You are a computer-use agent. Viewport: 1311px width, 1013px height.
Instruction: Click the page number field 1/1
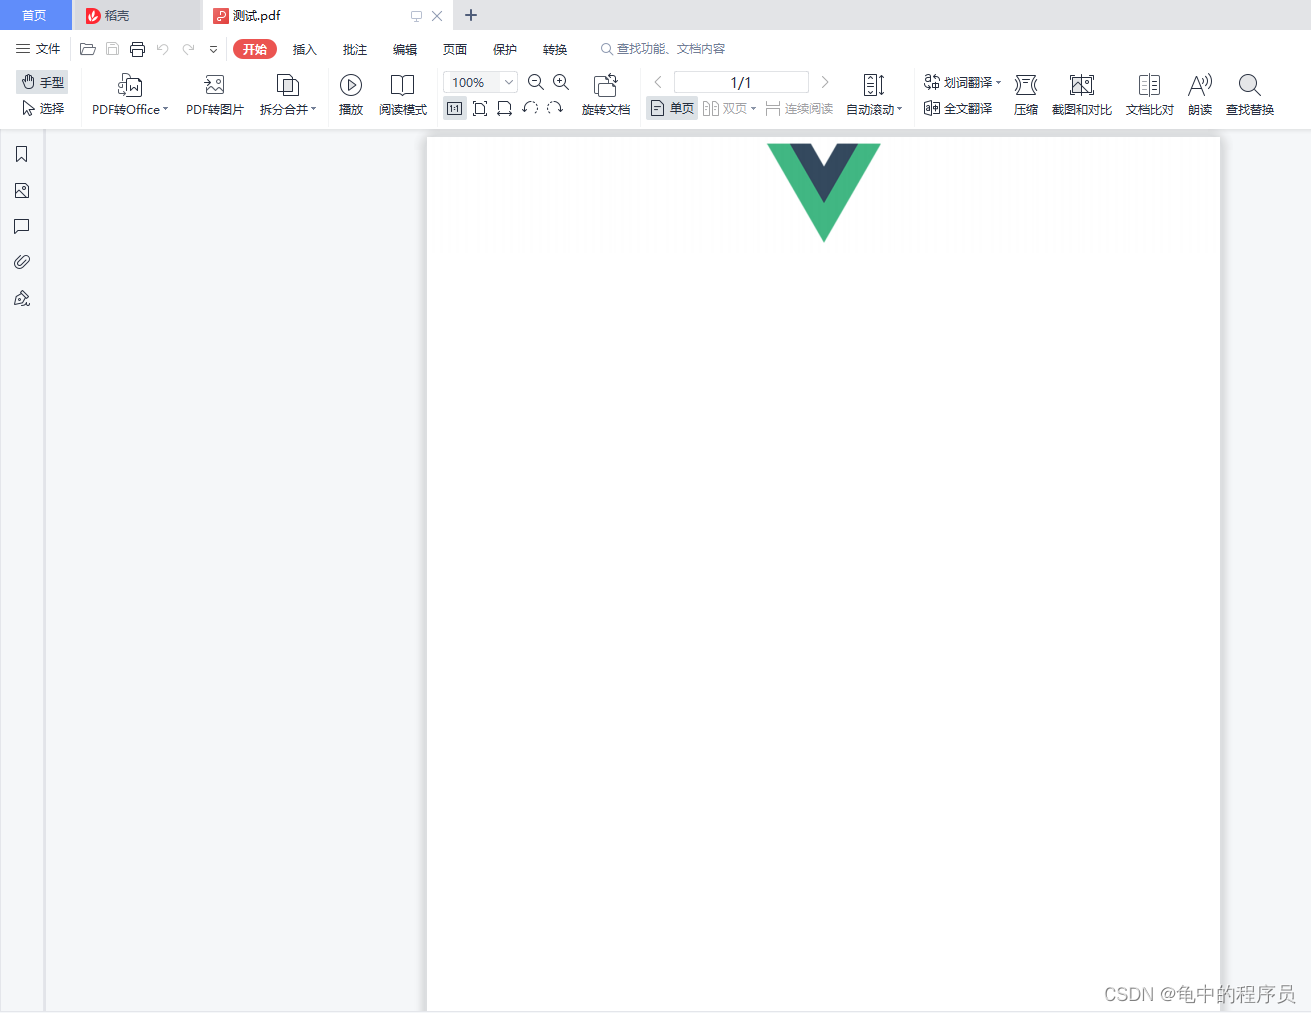tap(741, 82)
